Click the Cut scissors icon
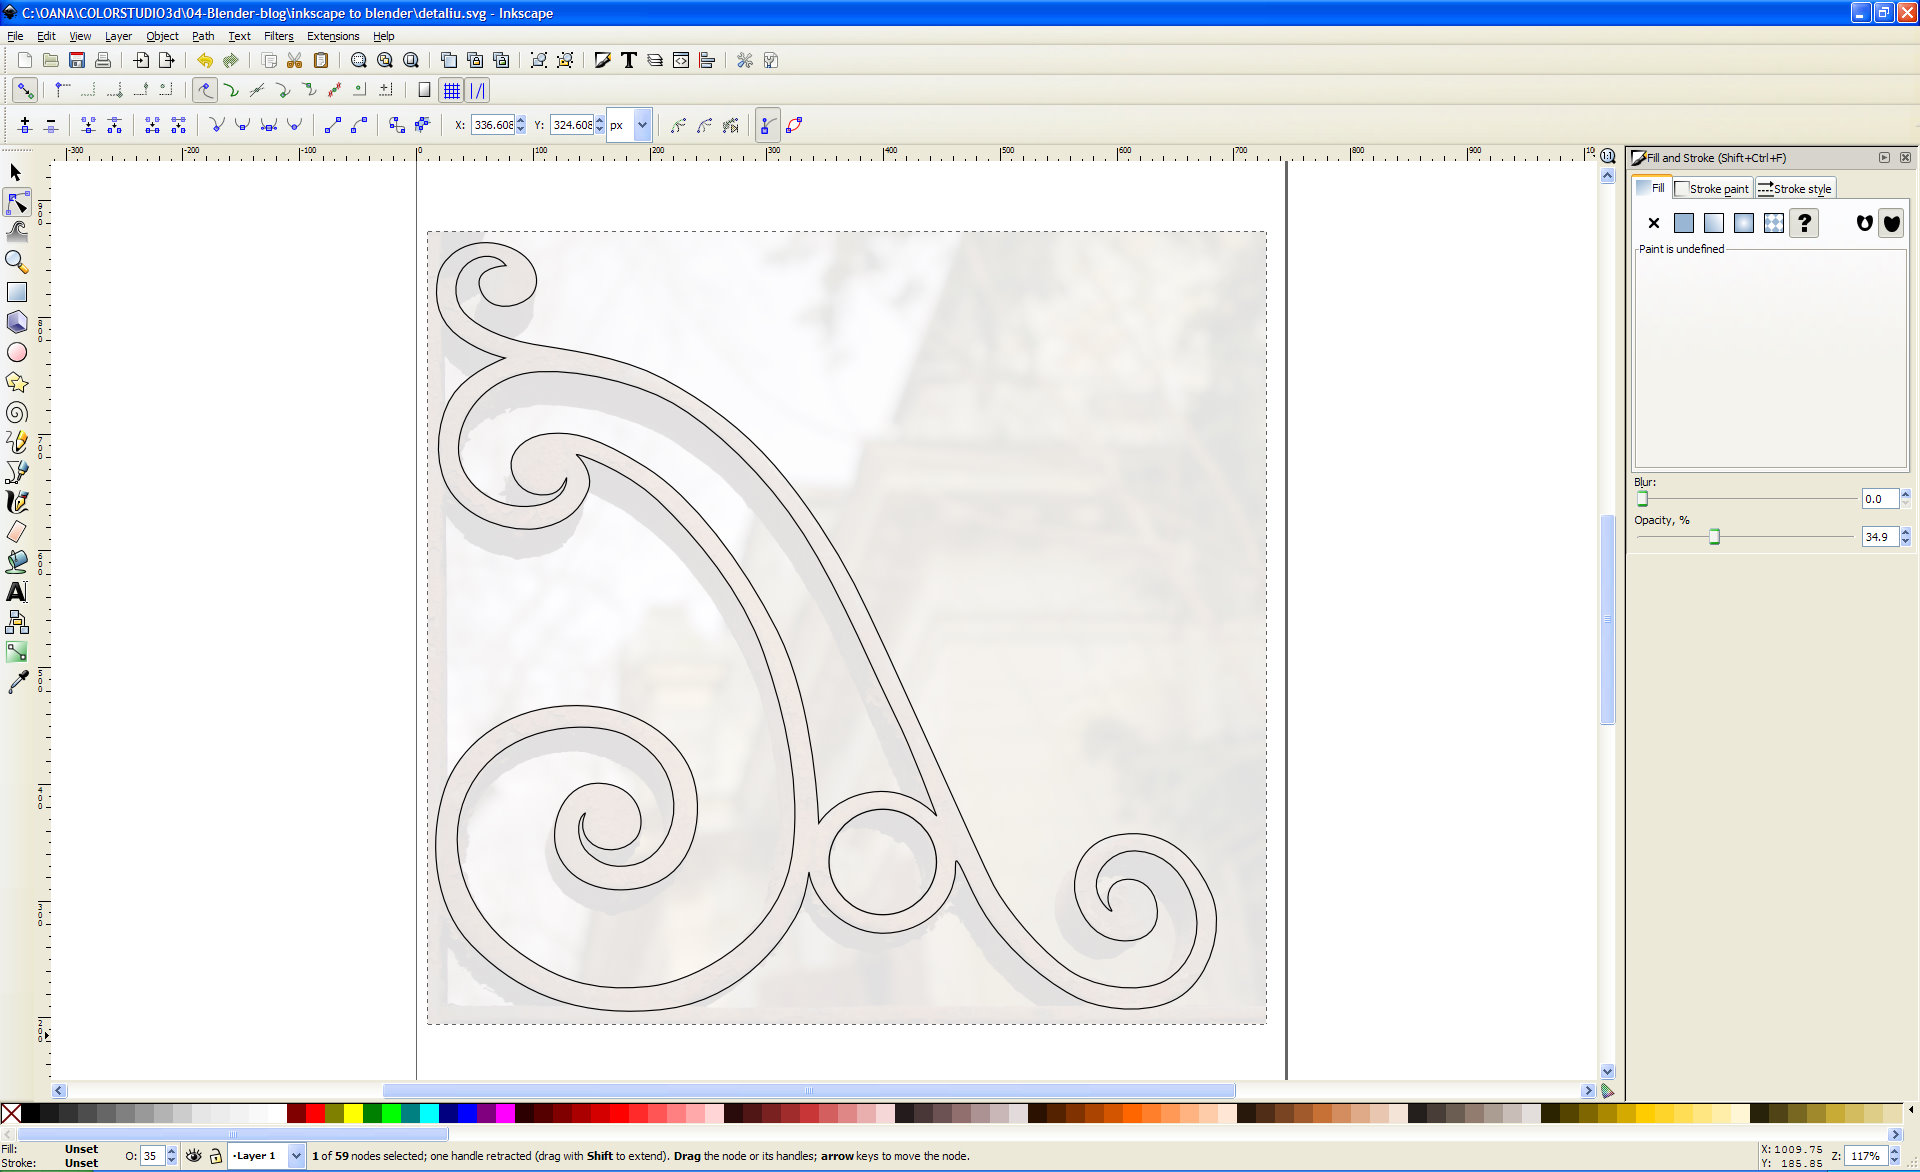Image resolution: width=1920 pixels, height=1172 pixels. 295,60
